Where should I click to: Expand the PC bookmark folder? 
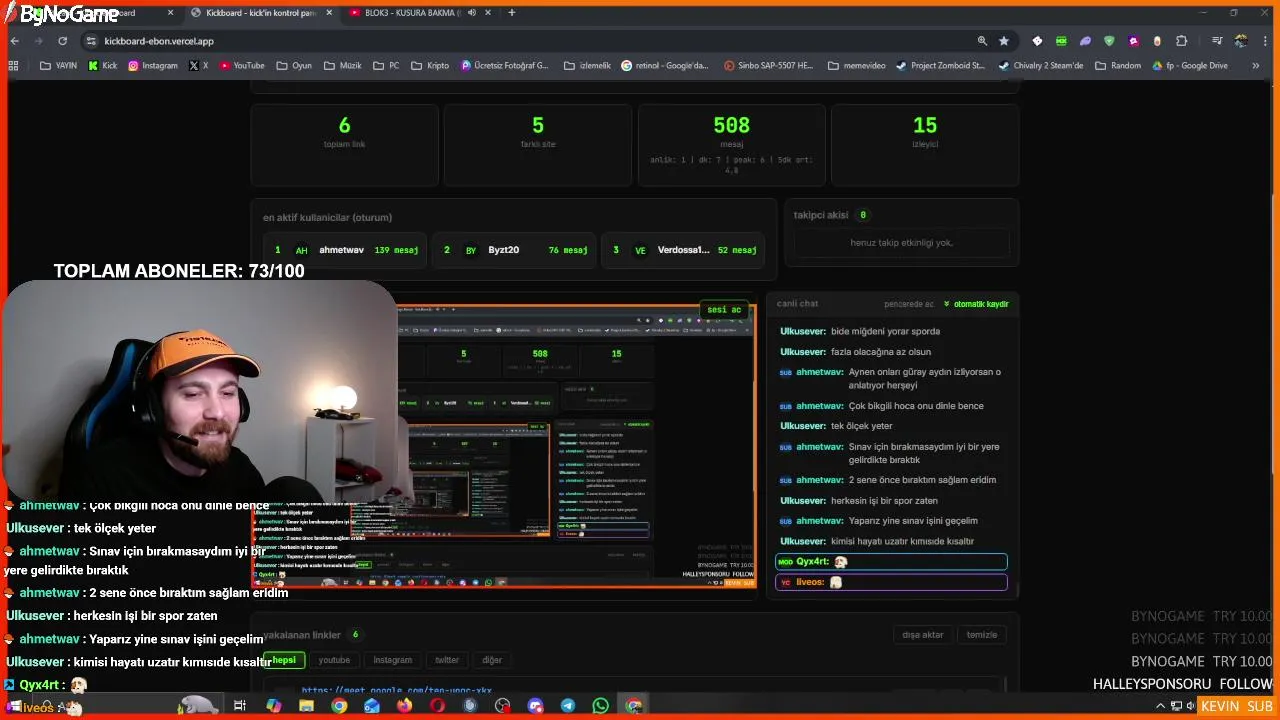click(386, 66)
